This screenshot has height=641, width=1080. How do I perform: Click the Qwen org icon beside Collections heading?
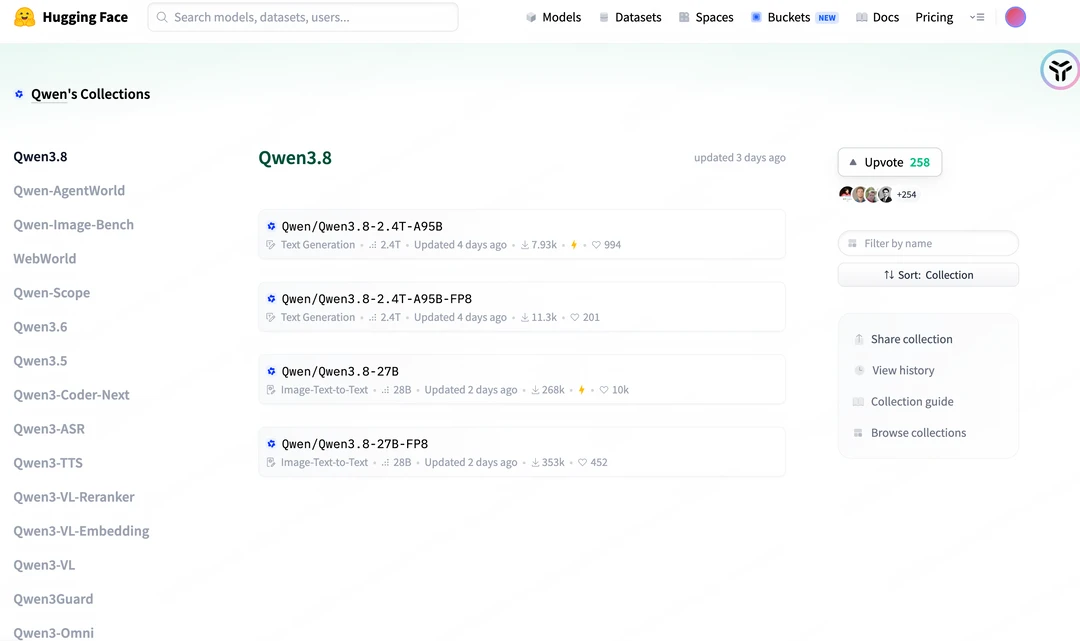pos(19,94)
